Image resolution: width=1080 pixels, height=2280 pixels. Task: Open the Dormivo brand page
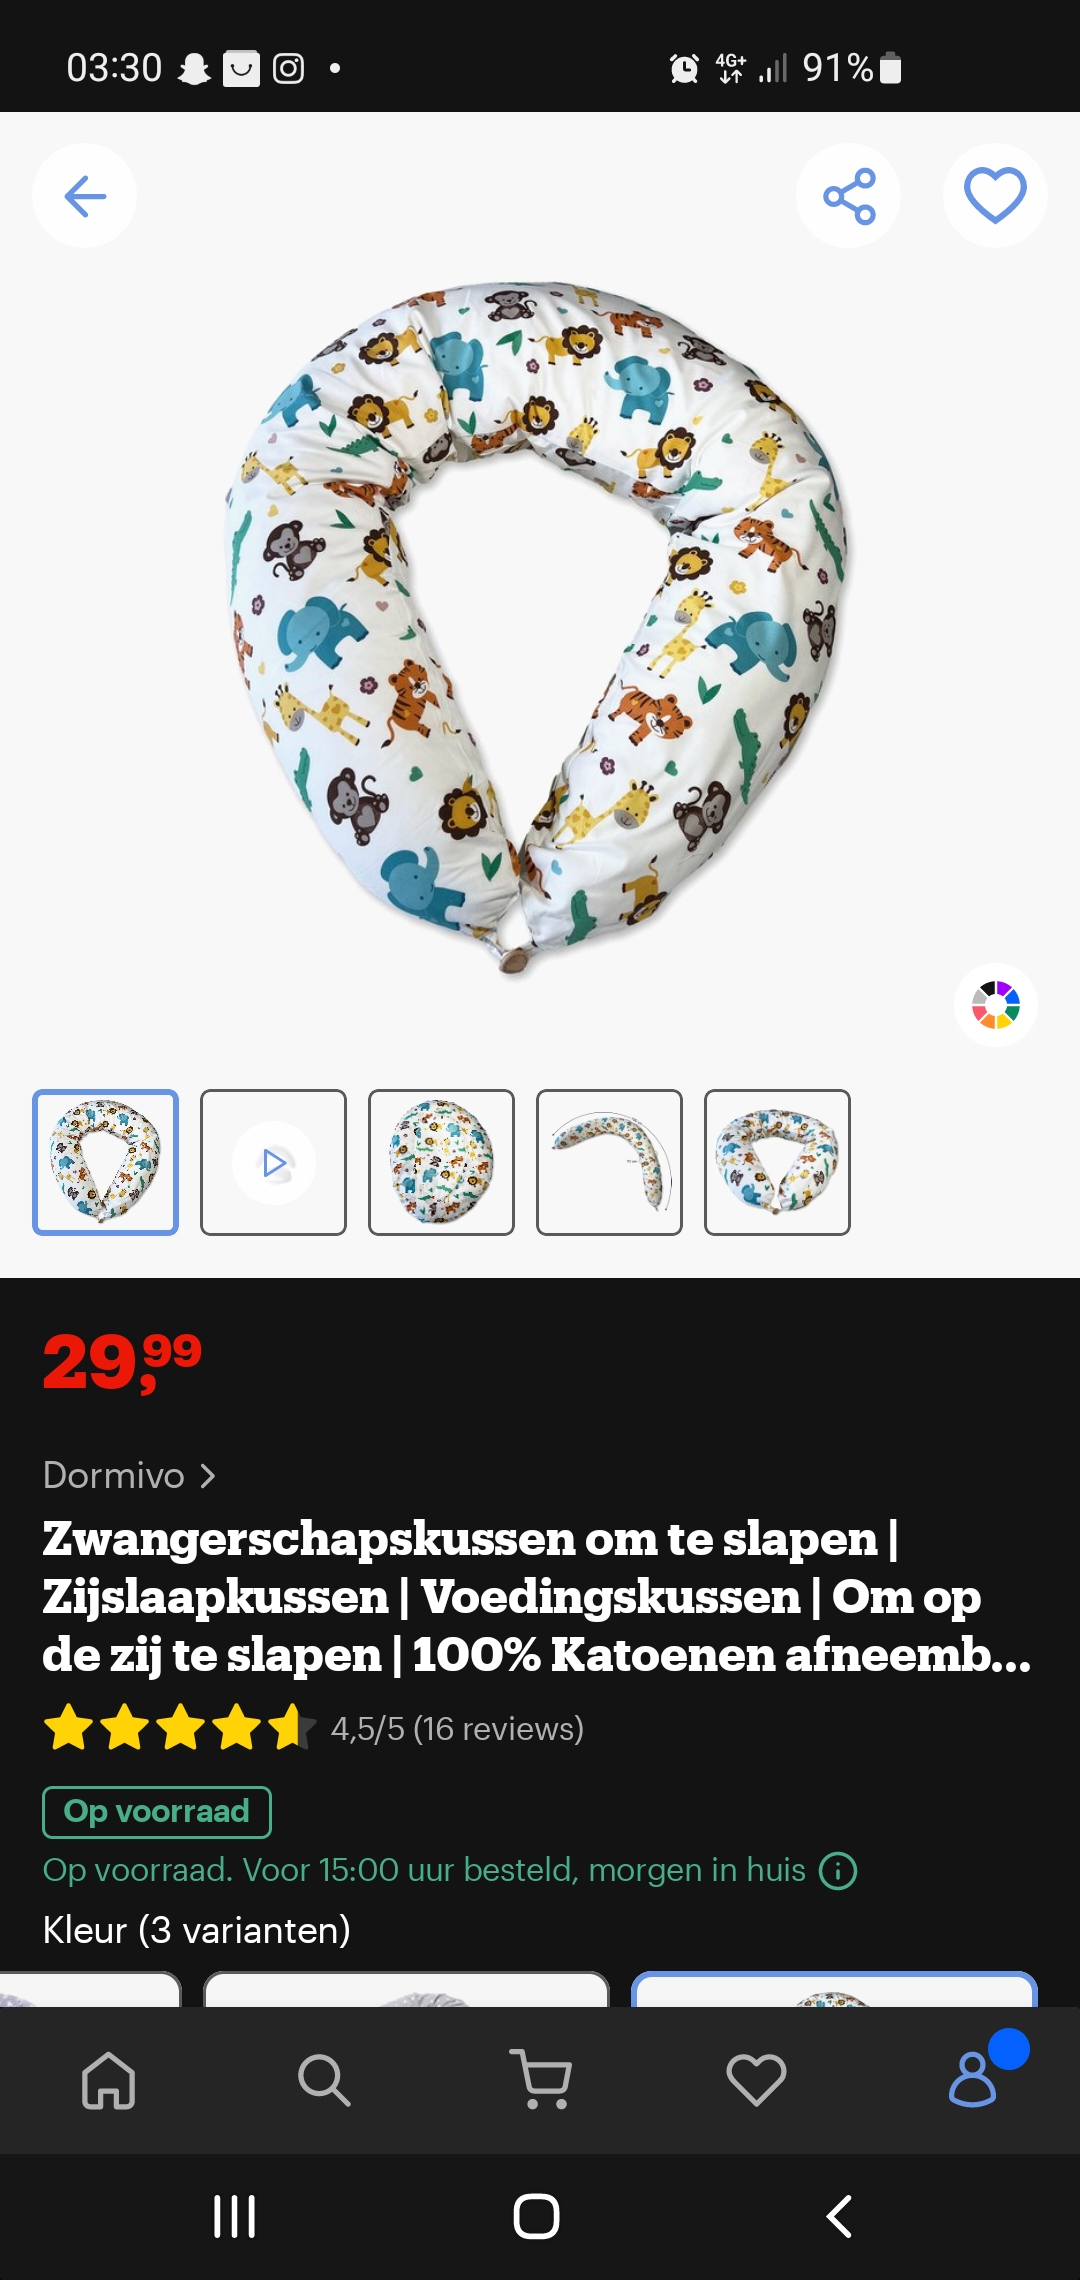(x=114, y=1475)
